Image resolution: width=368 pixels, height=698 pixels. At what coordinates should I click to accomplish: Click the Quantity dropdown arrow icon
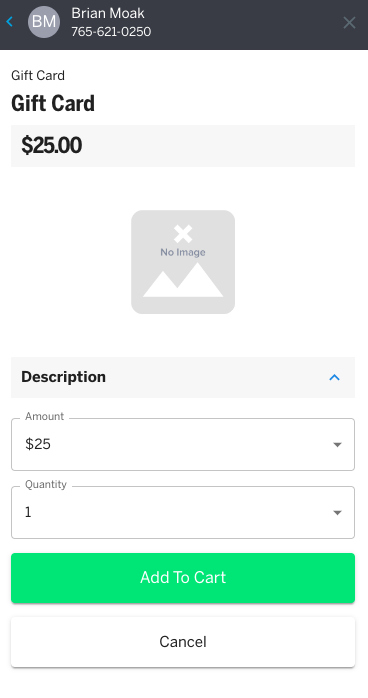337,512
